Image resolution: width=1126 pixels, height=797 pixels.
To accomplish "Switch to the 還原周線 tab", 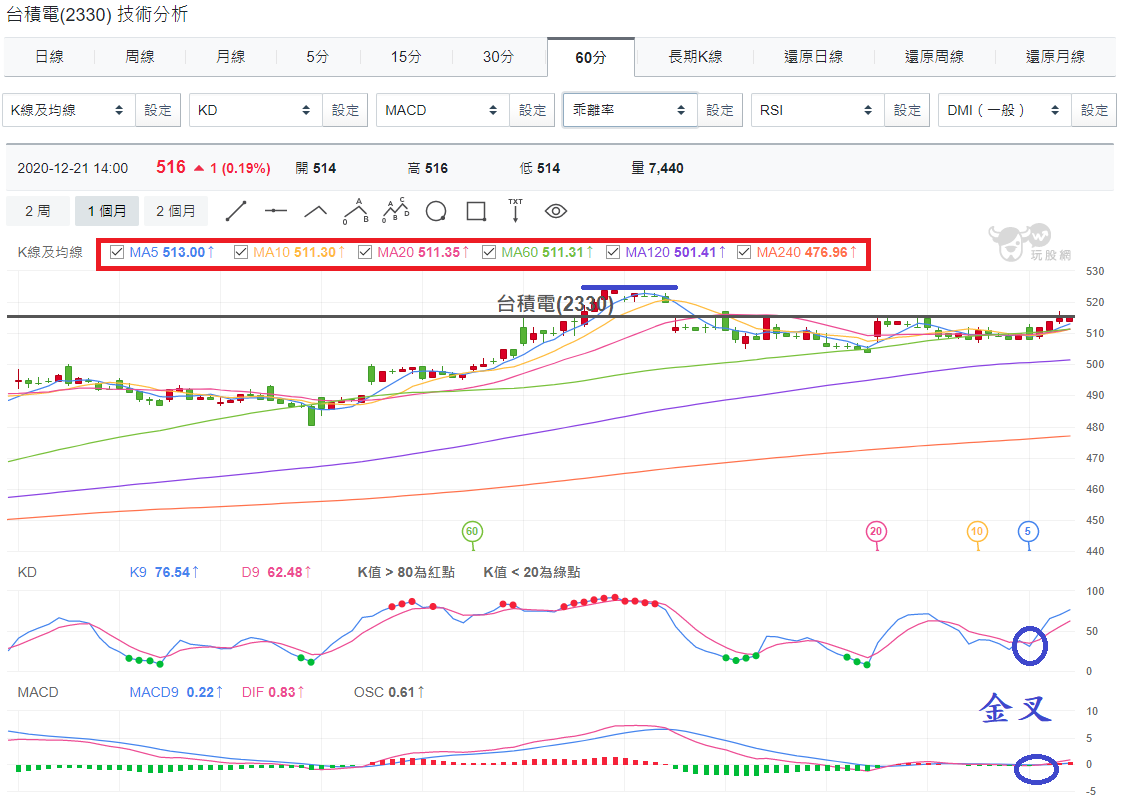I will (x=934, y=57).
